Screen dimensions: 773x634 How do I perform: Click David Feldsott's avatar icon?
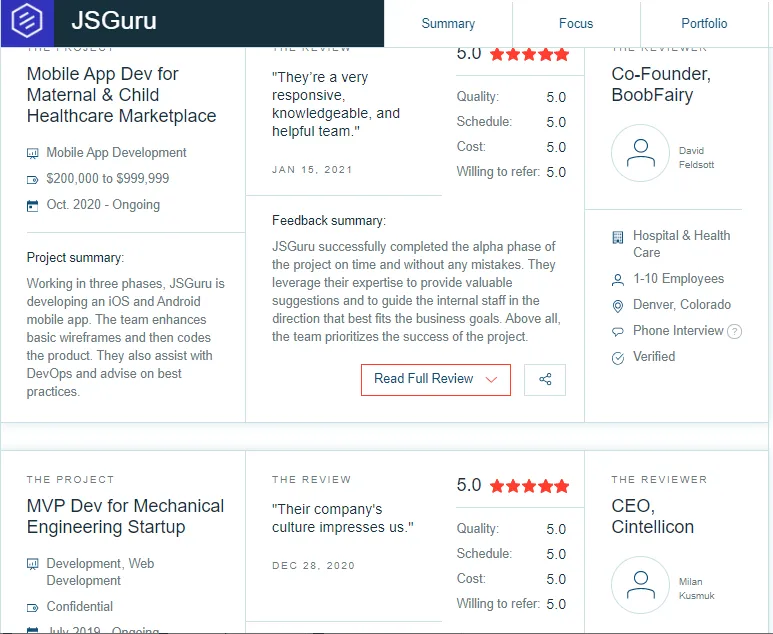point(640,153)
